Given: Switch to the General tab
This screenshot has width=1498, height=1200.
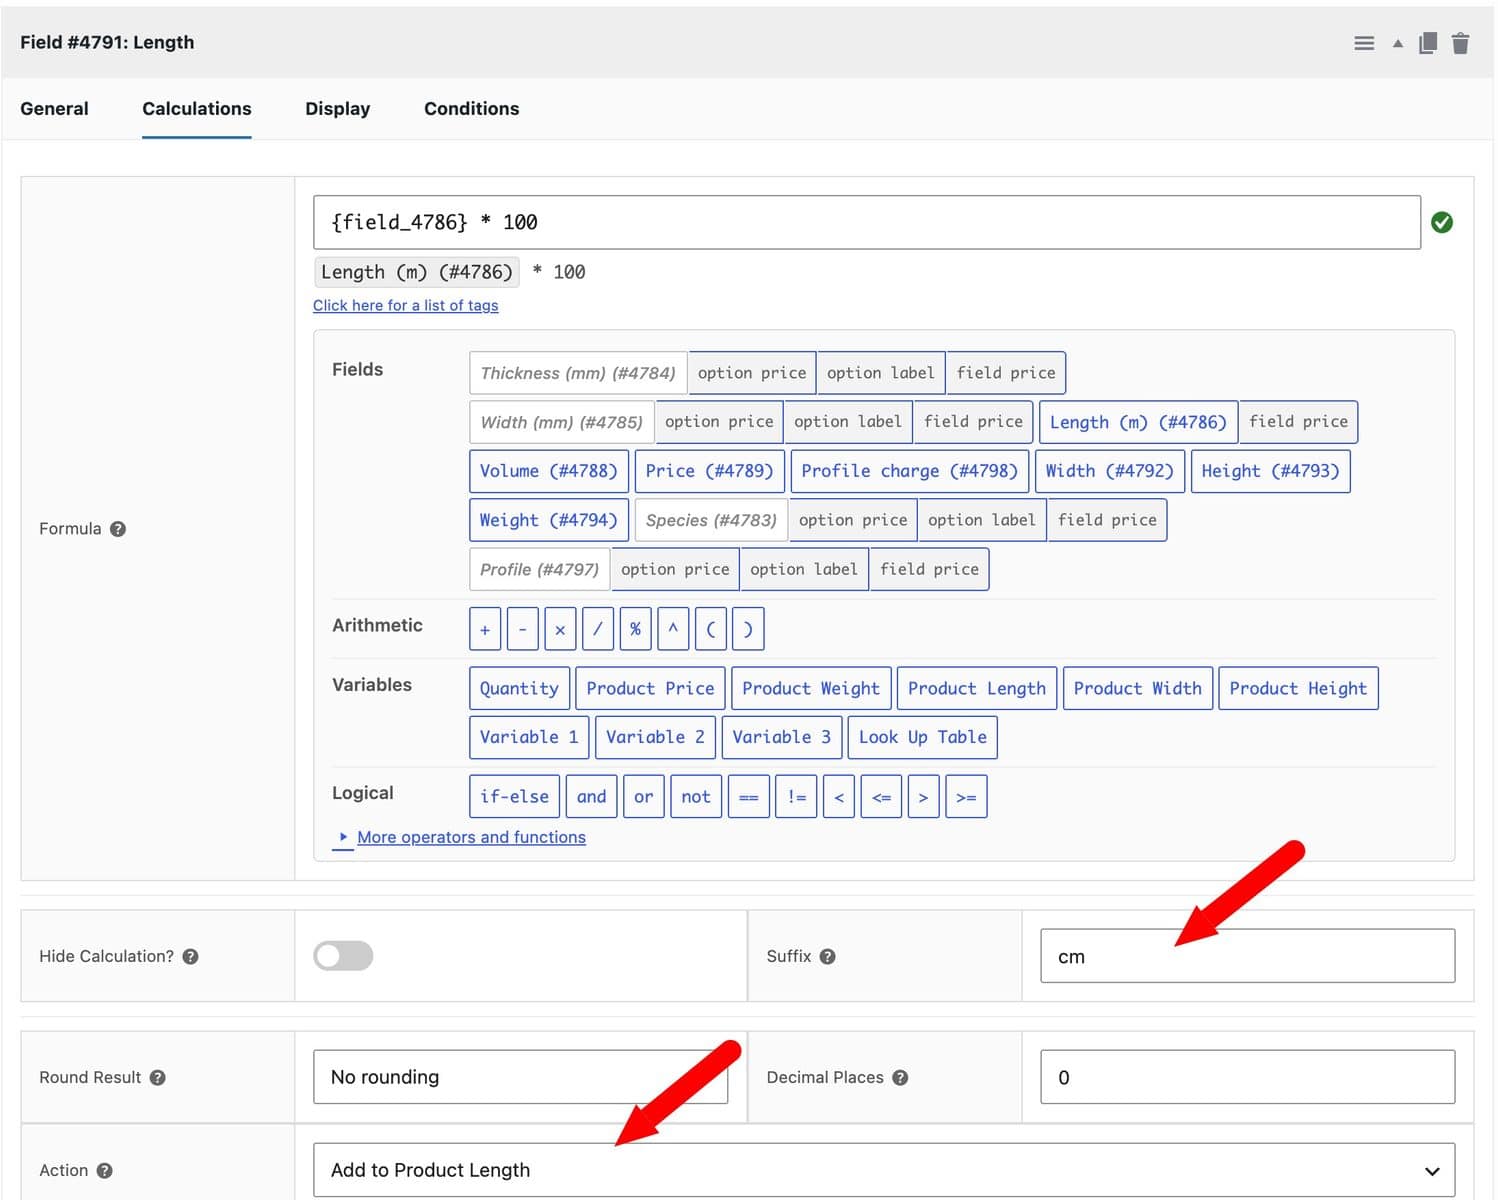Looking at the screenshot, I should [54, 108].
